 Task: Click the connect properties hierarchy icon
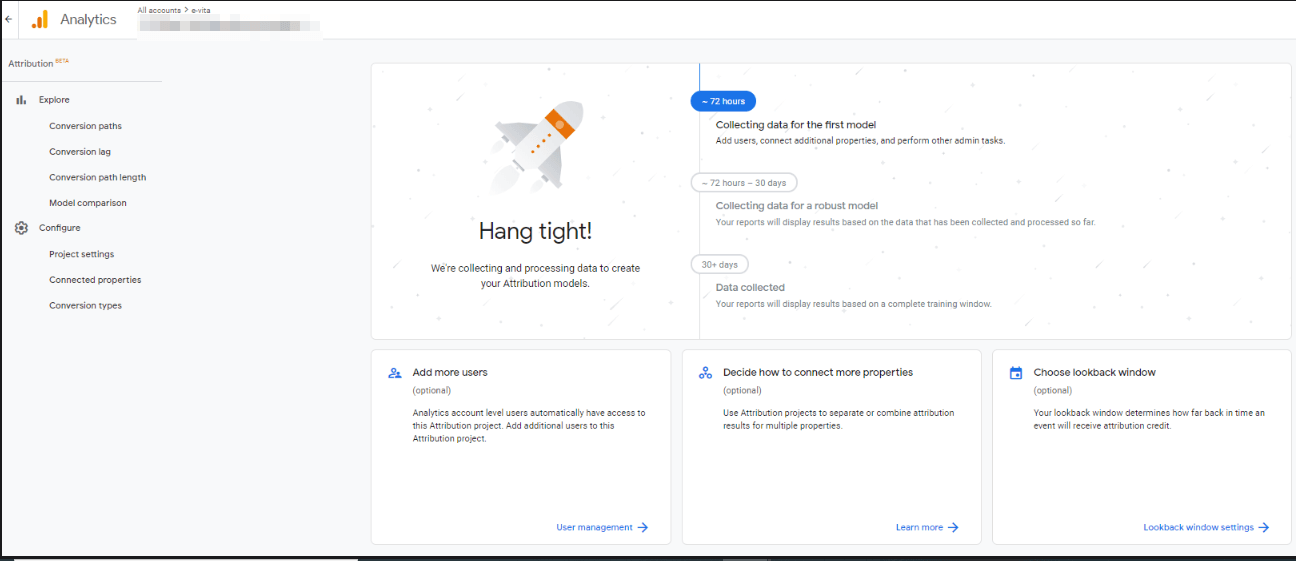point(705,373)
